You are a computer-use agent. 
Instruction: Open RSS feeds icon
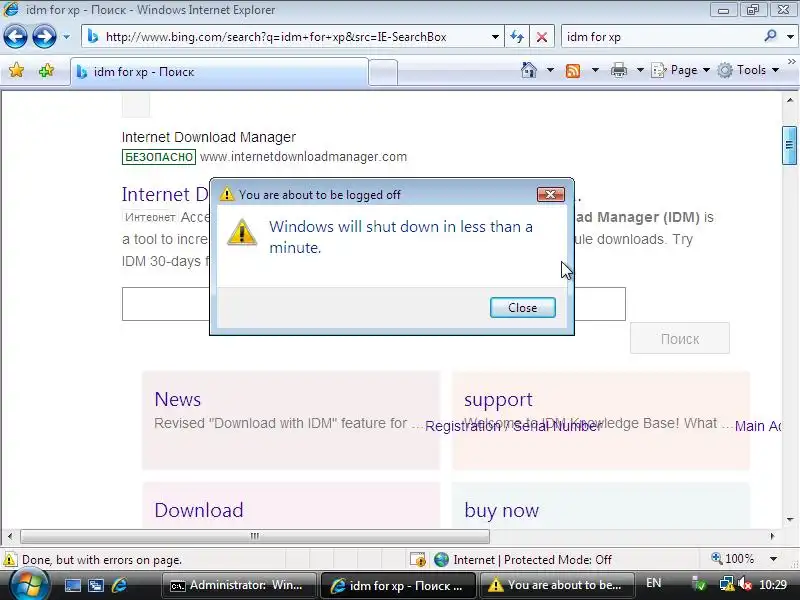point(573,70)
